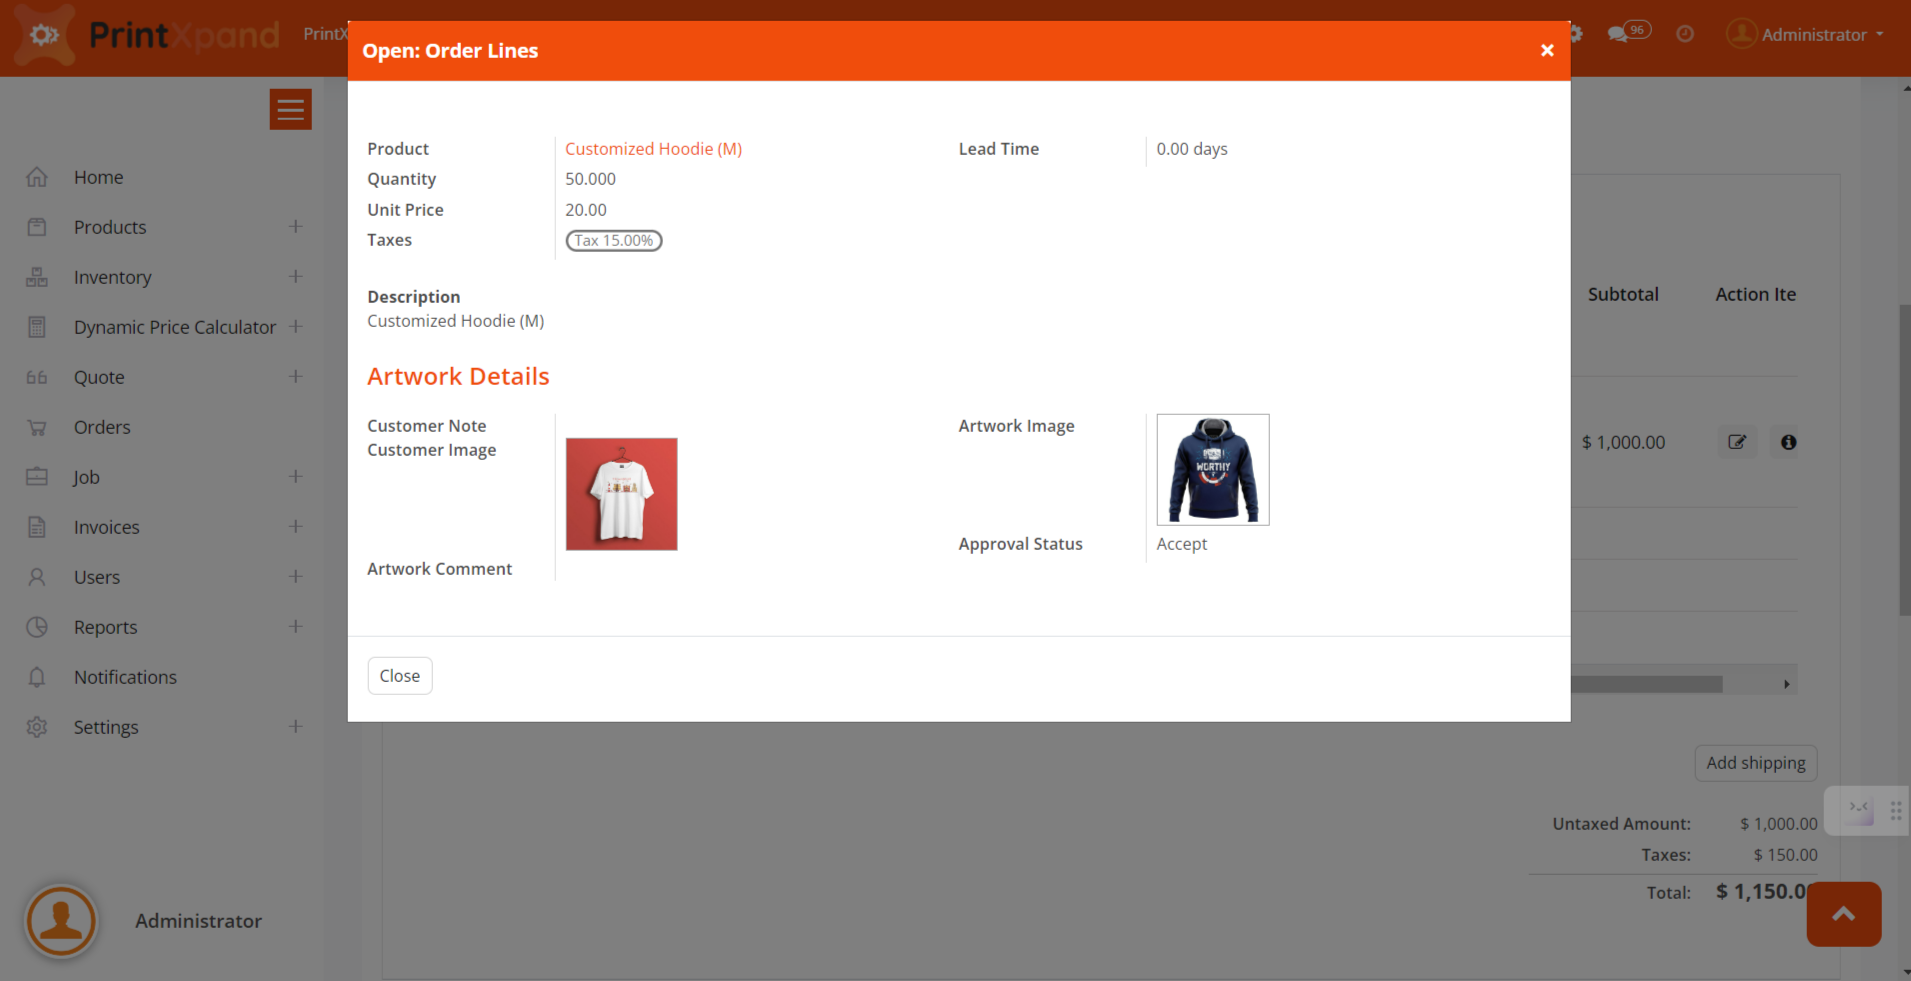Click the clock activity icon in the top bar
This screenshot has height=981, width=1911.
click(x=1685, y=34)
